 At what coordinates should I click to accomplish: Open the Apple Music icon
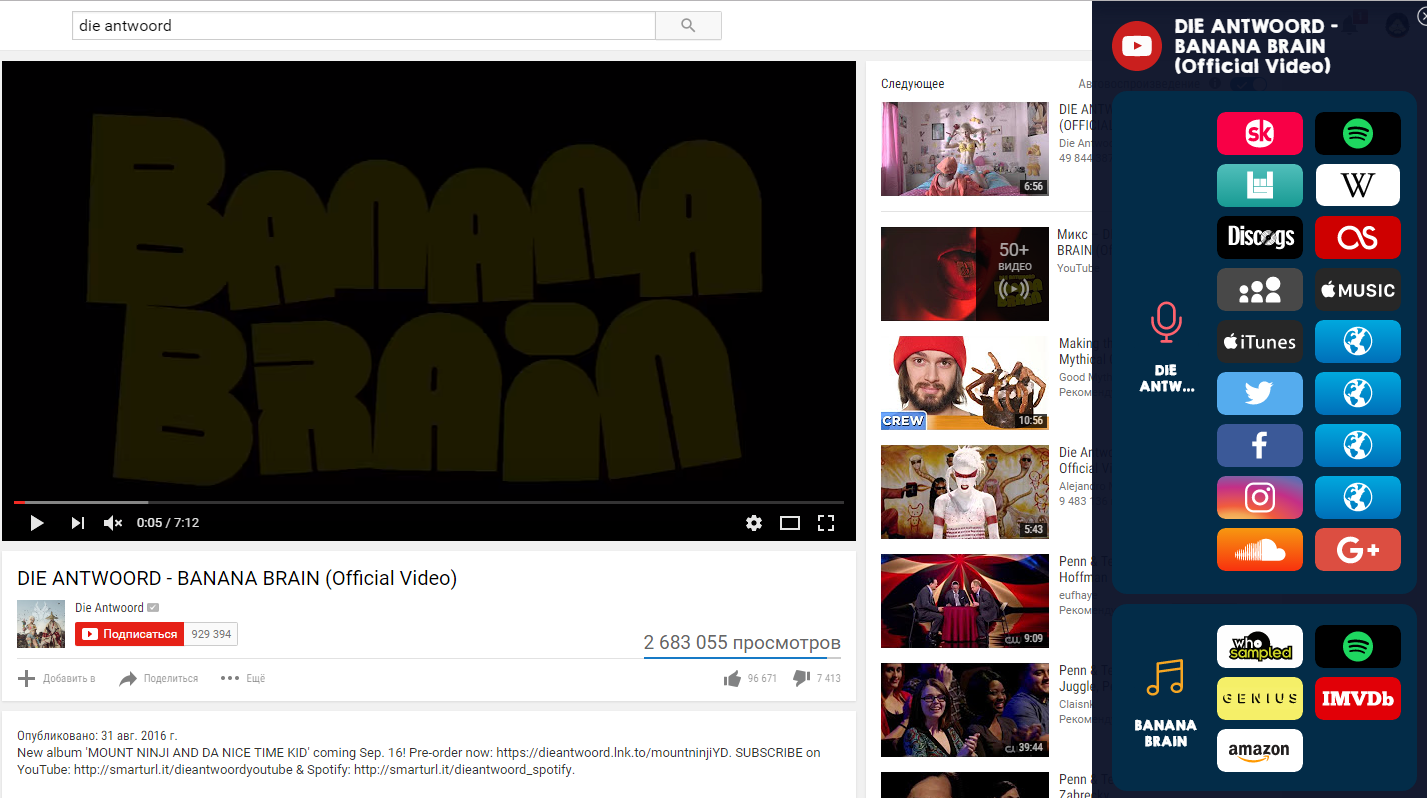click(1358, 289)
